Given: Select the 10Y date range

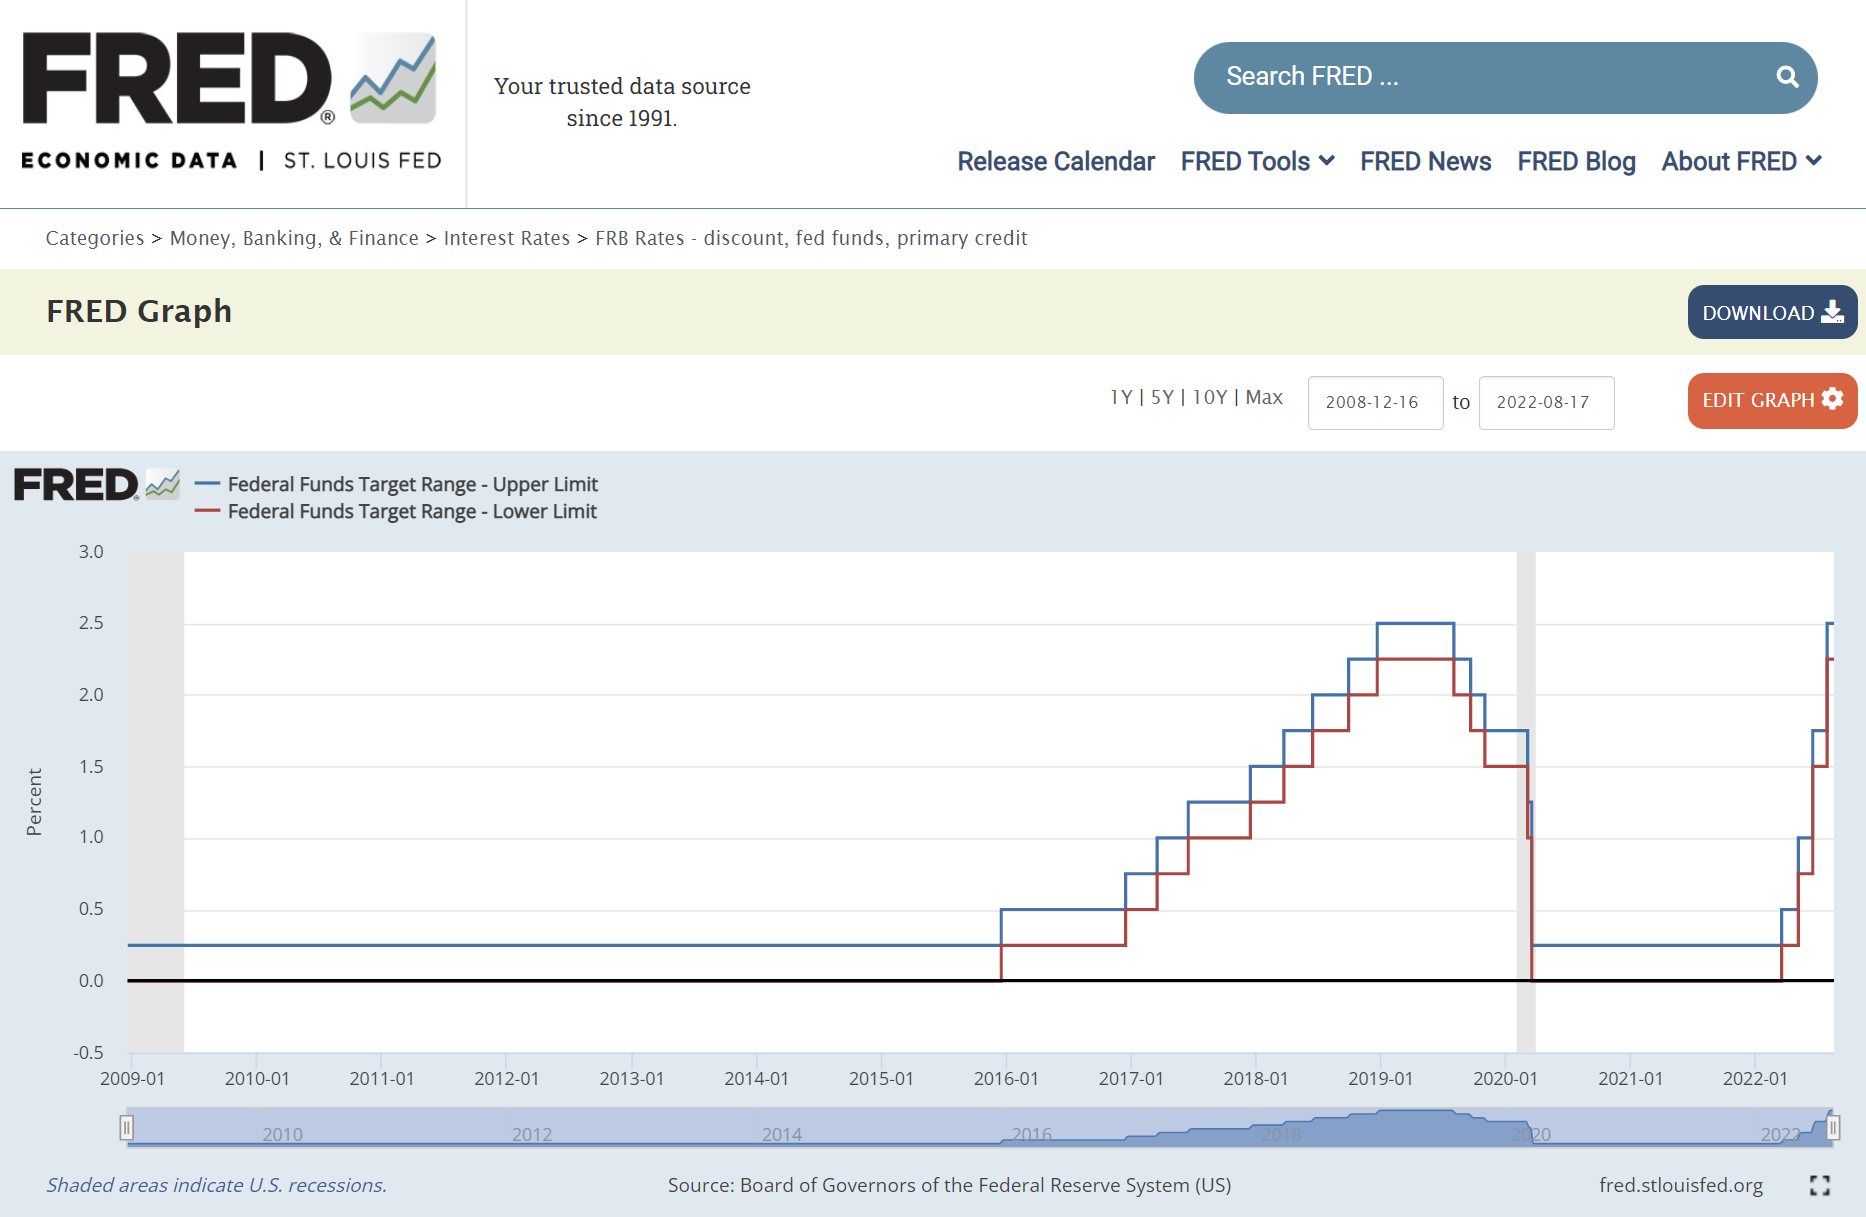Looking at the screenshot, I should click(1210, 397).
